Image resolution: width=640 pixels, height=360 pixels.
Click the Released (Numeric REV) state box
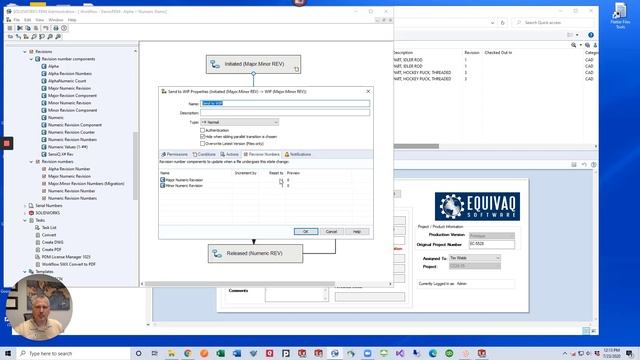(256, 253)
